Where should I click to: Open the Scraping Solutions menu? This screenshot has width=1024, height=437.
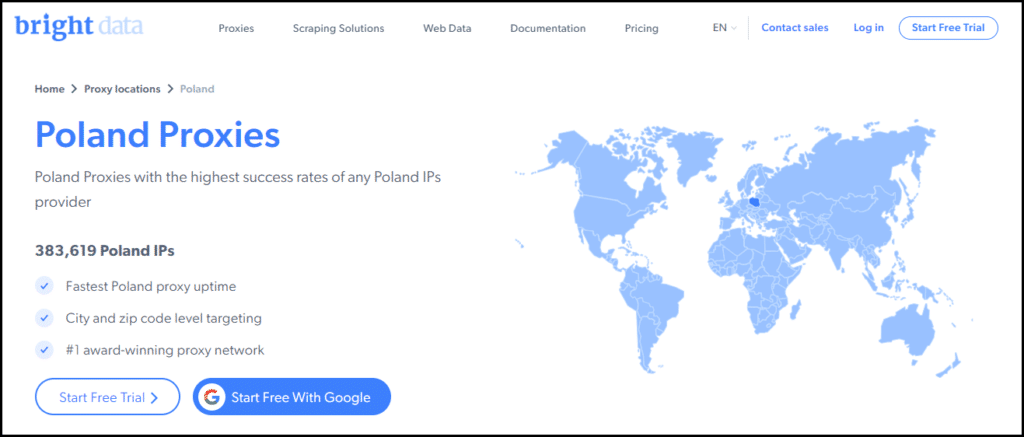[338, 28]
